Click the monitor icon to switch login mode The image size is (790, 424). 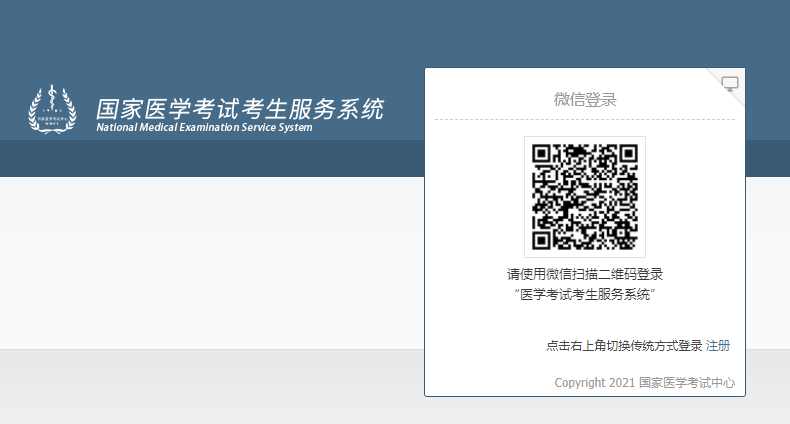click(x=730, y=84)
